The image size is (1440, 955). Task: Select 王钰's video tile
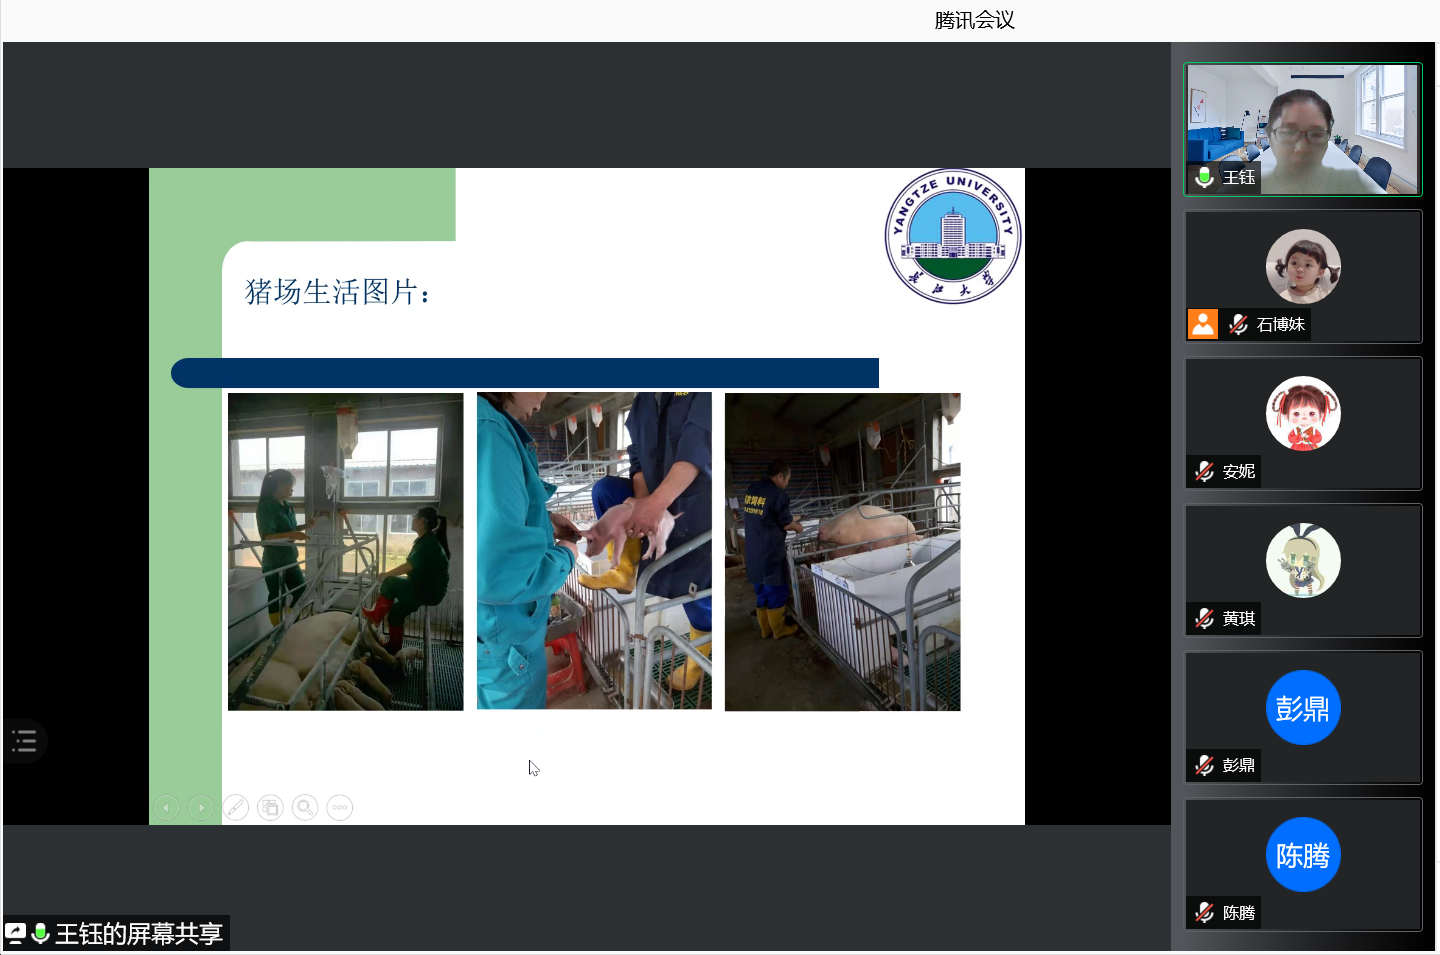(x=1303, y=129)
